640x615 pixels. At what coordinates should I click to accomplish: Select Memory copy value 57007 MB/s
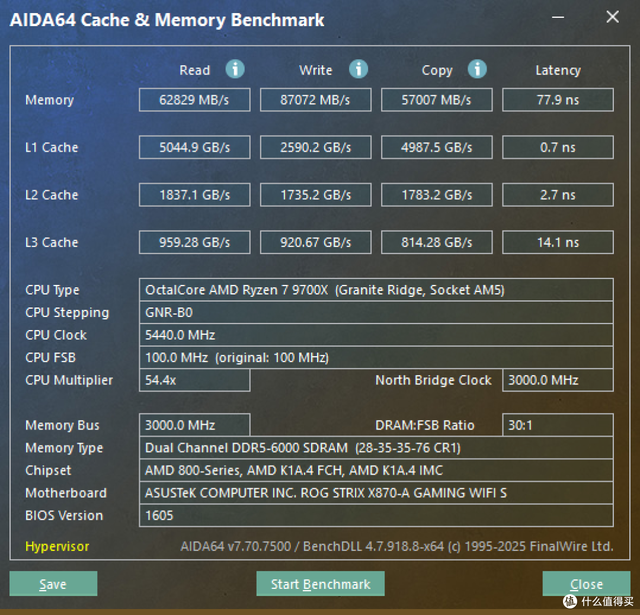pos(436,100)
